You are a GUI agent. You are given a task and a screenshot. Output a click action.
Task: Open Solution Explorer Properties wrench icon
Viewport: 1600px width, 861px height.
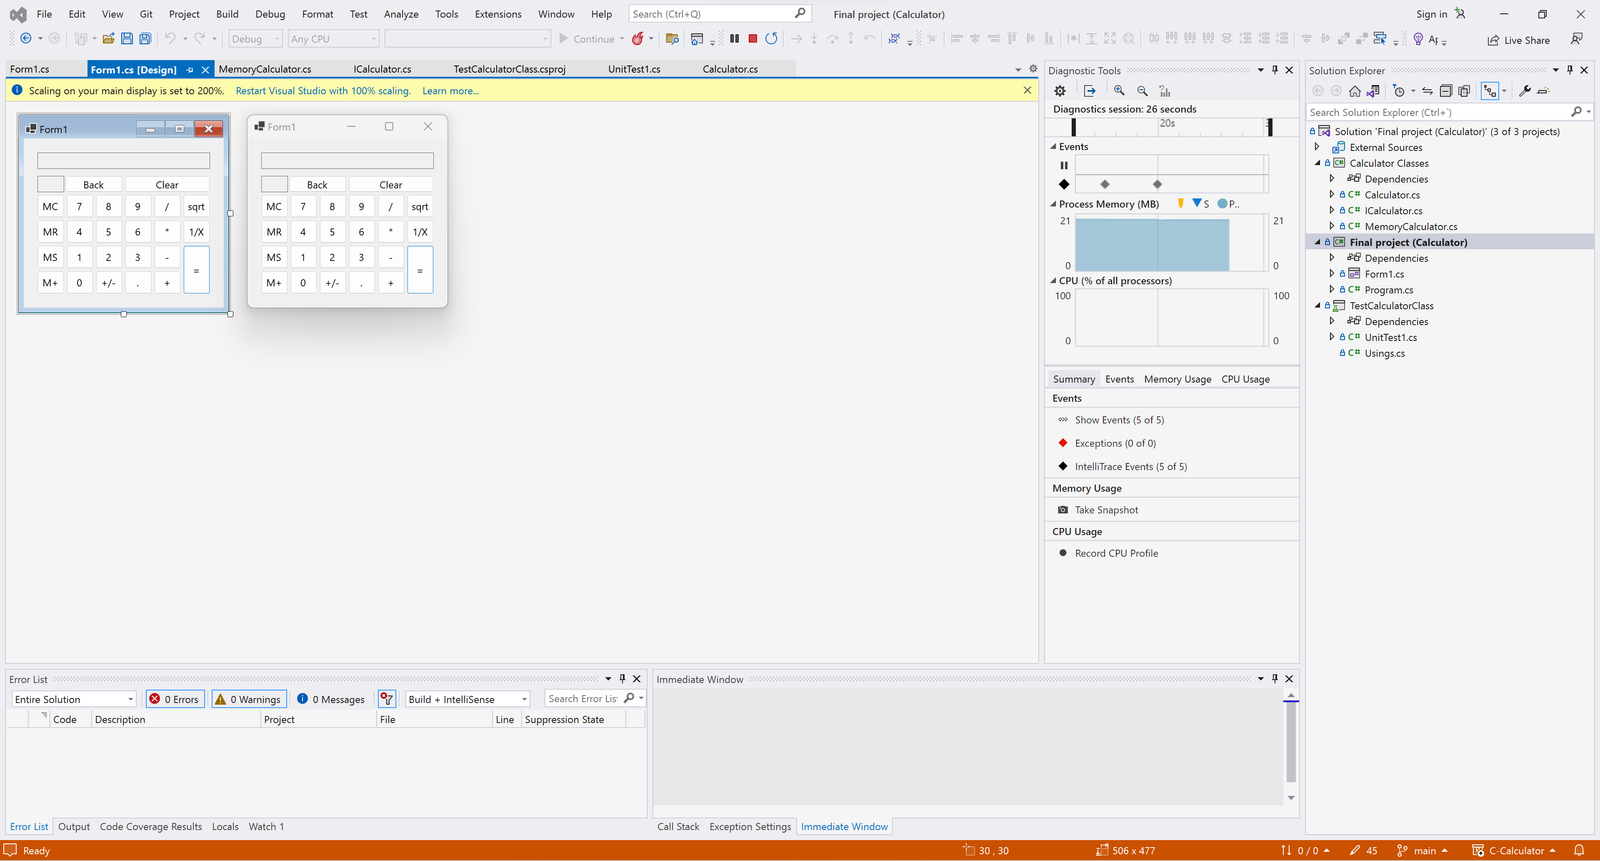(x=1525, y=91)
